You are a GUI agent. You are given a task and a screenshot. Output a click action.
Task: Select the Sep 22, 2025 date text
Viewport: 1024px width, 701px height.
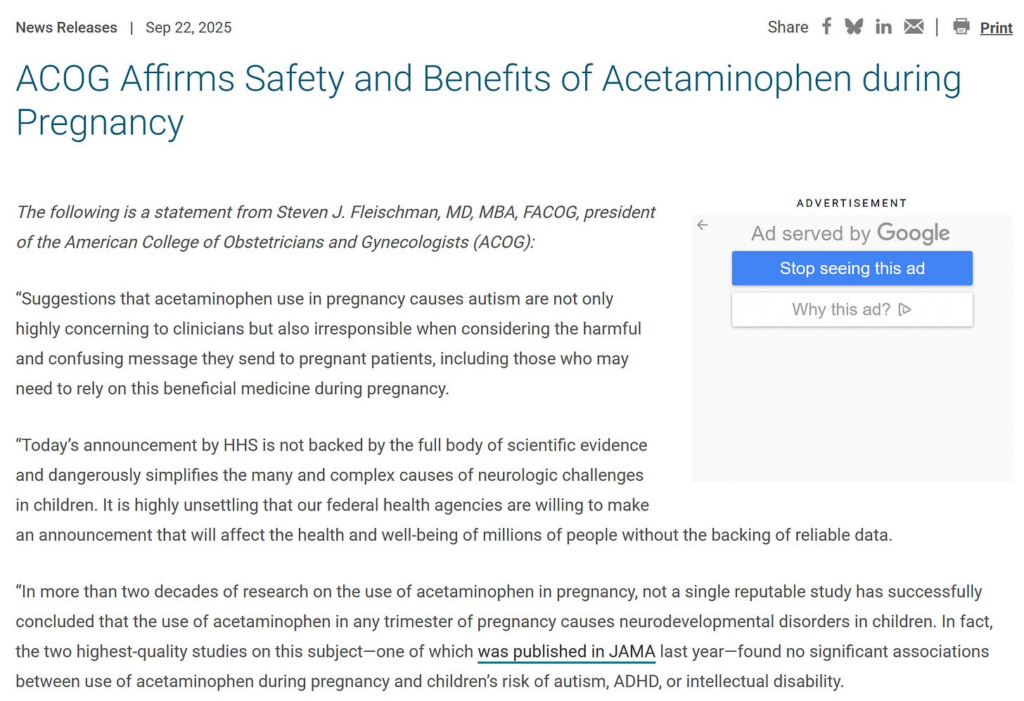pyautogui.click(x=190, y=27)
